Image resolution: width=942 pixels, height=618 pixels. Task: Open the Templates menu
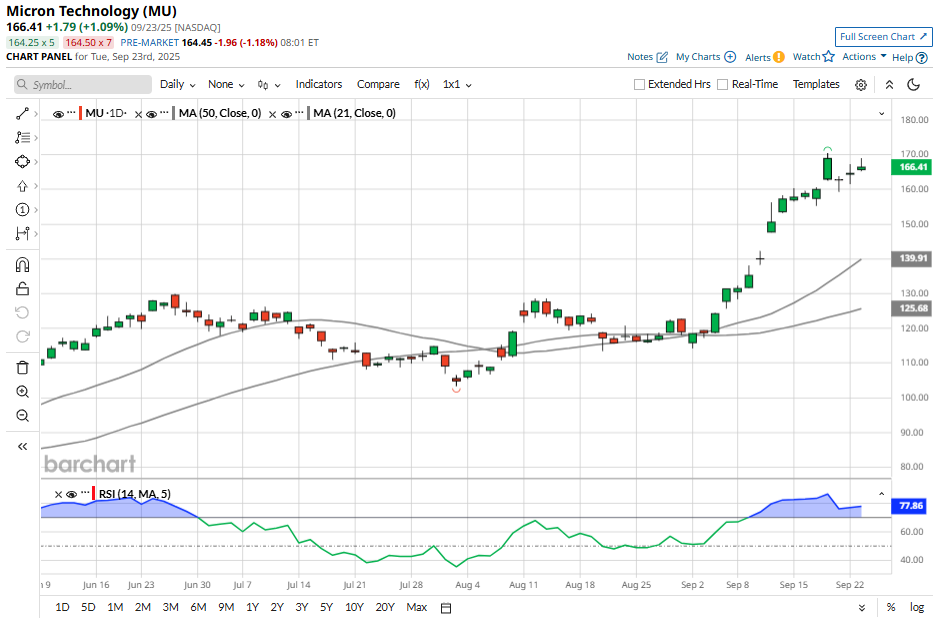coord(816,85)
